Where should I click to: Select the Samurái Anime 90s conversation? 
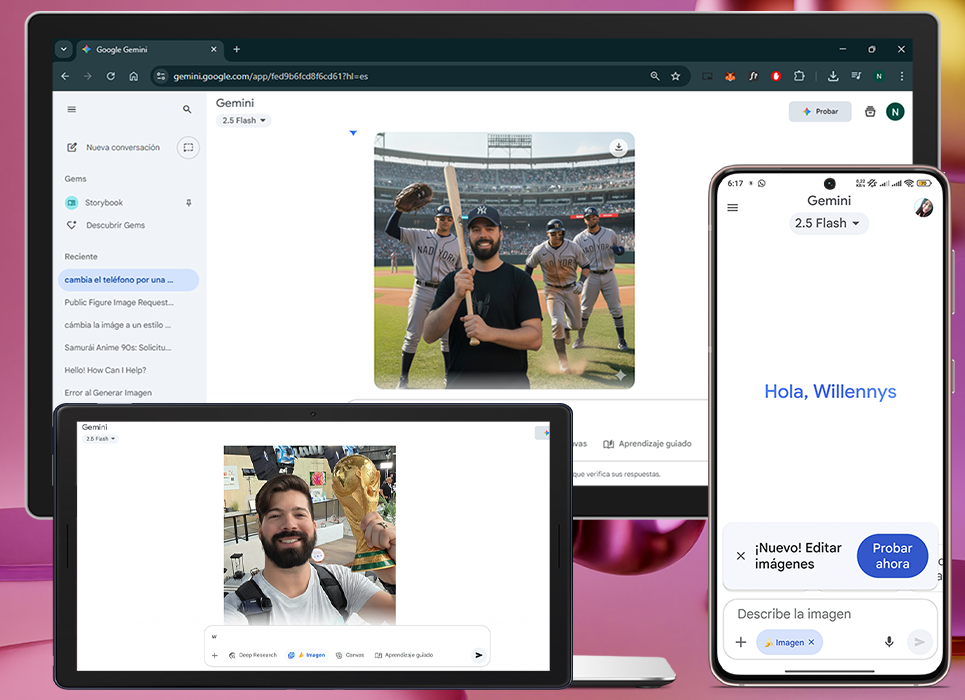coord(118,348)
